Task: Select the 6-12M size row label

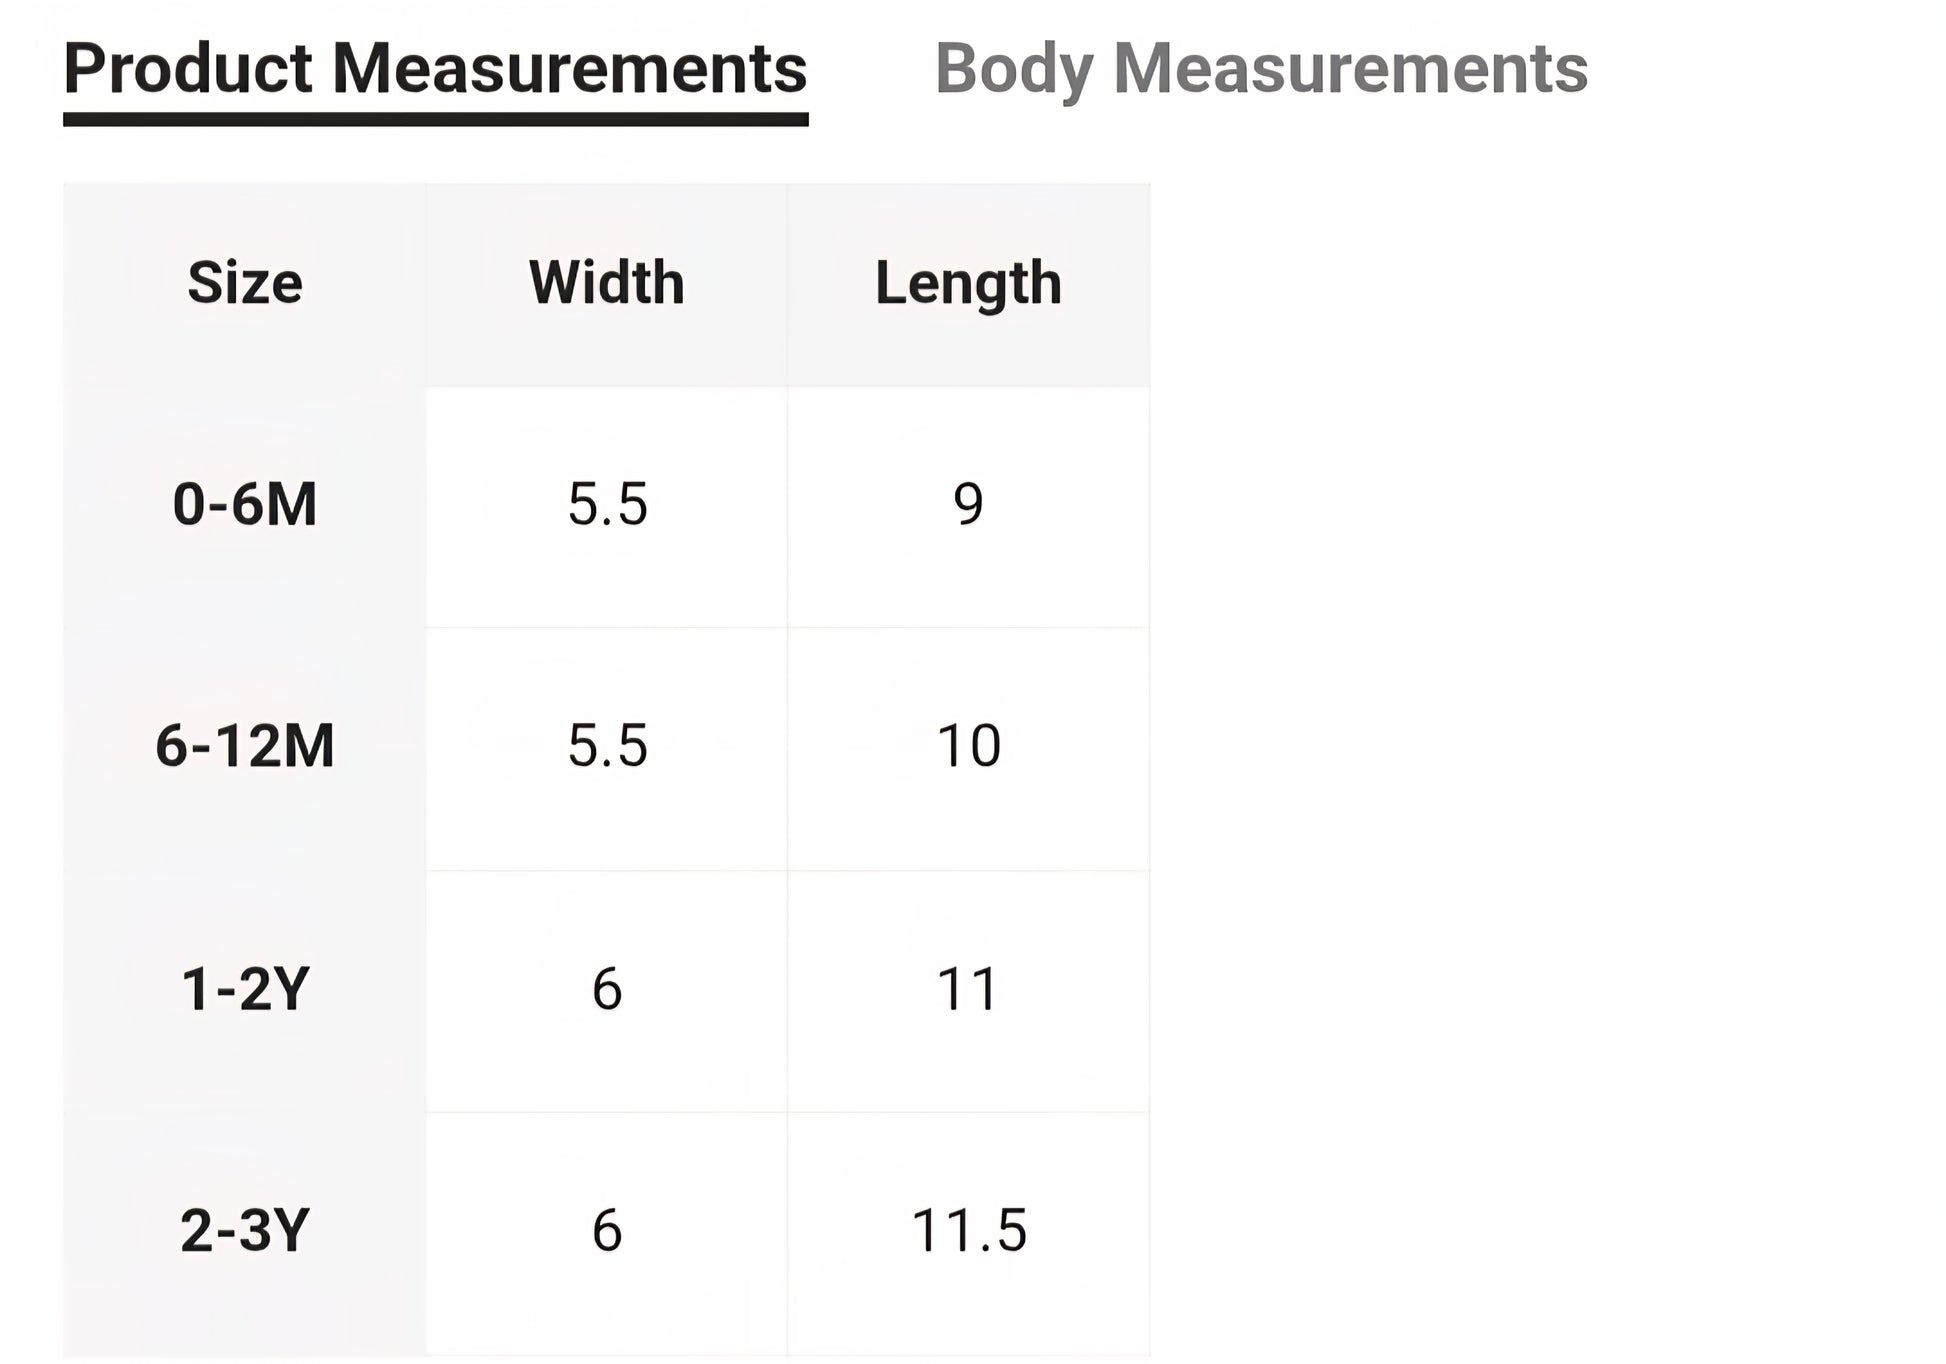Action: [245, 746]
